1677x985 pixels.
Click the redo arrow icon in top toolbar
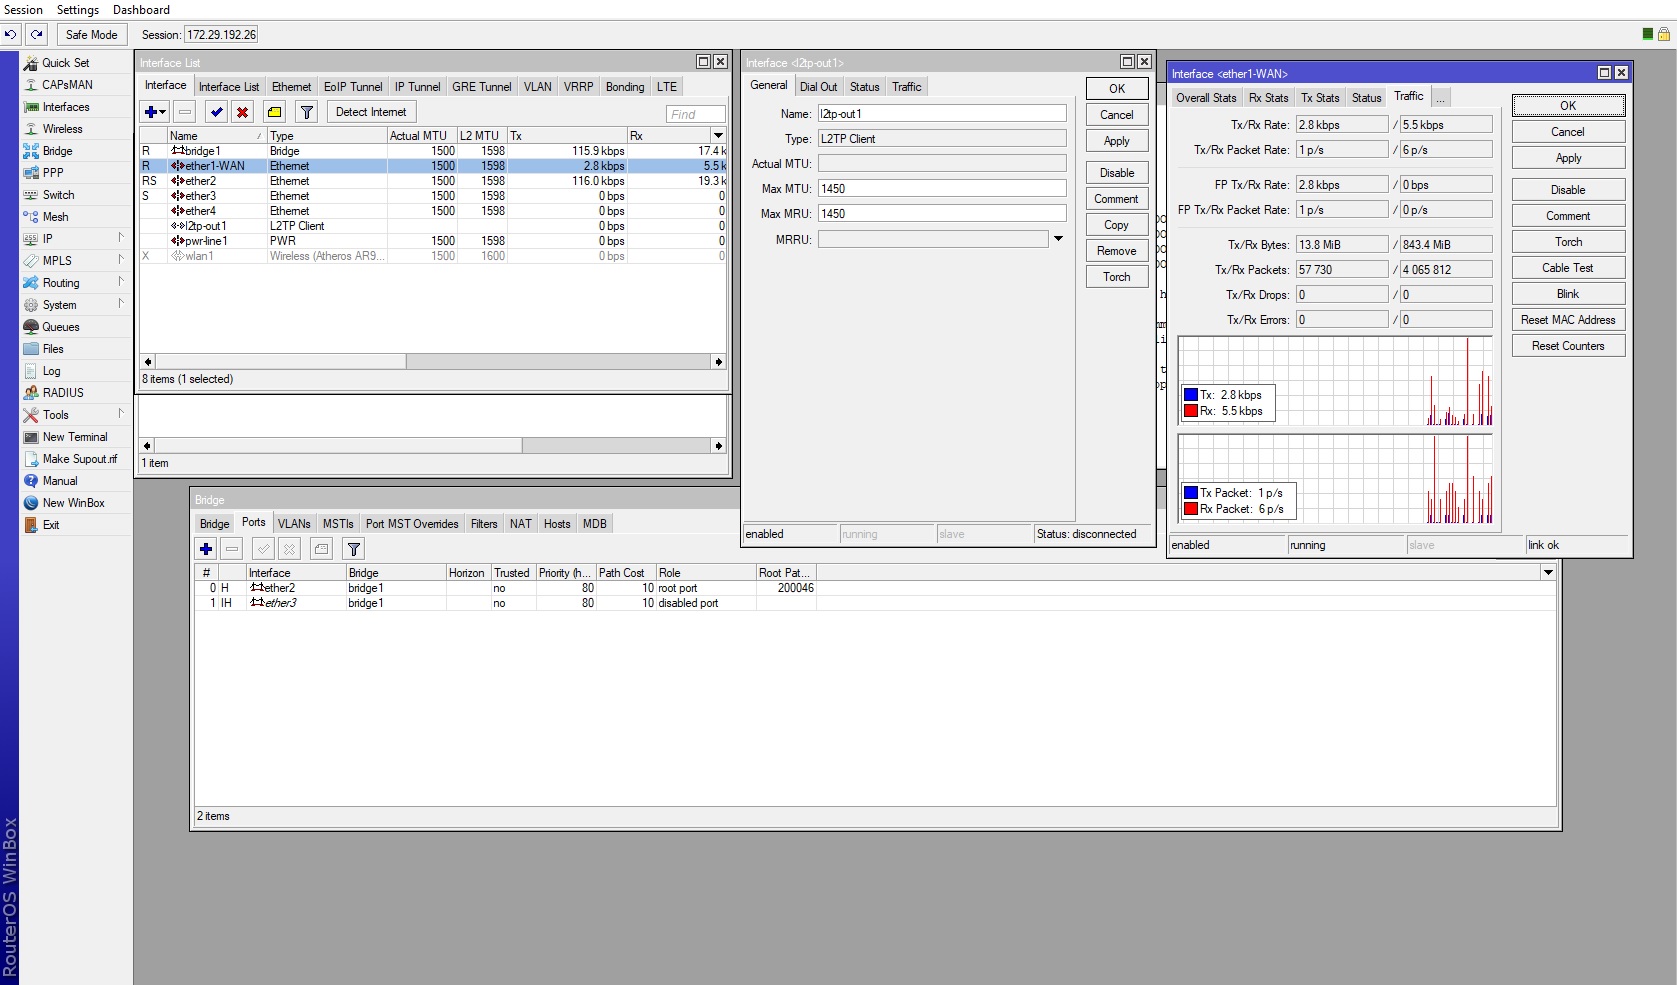[x=36, y=34]
